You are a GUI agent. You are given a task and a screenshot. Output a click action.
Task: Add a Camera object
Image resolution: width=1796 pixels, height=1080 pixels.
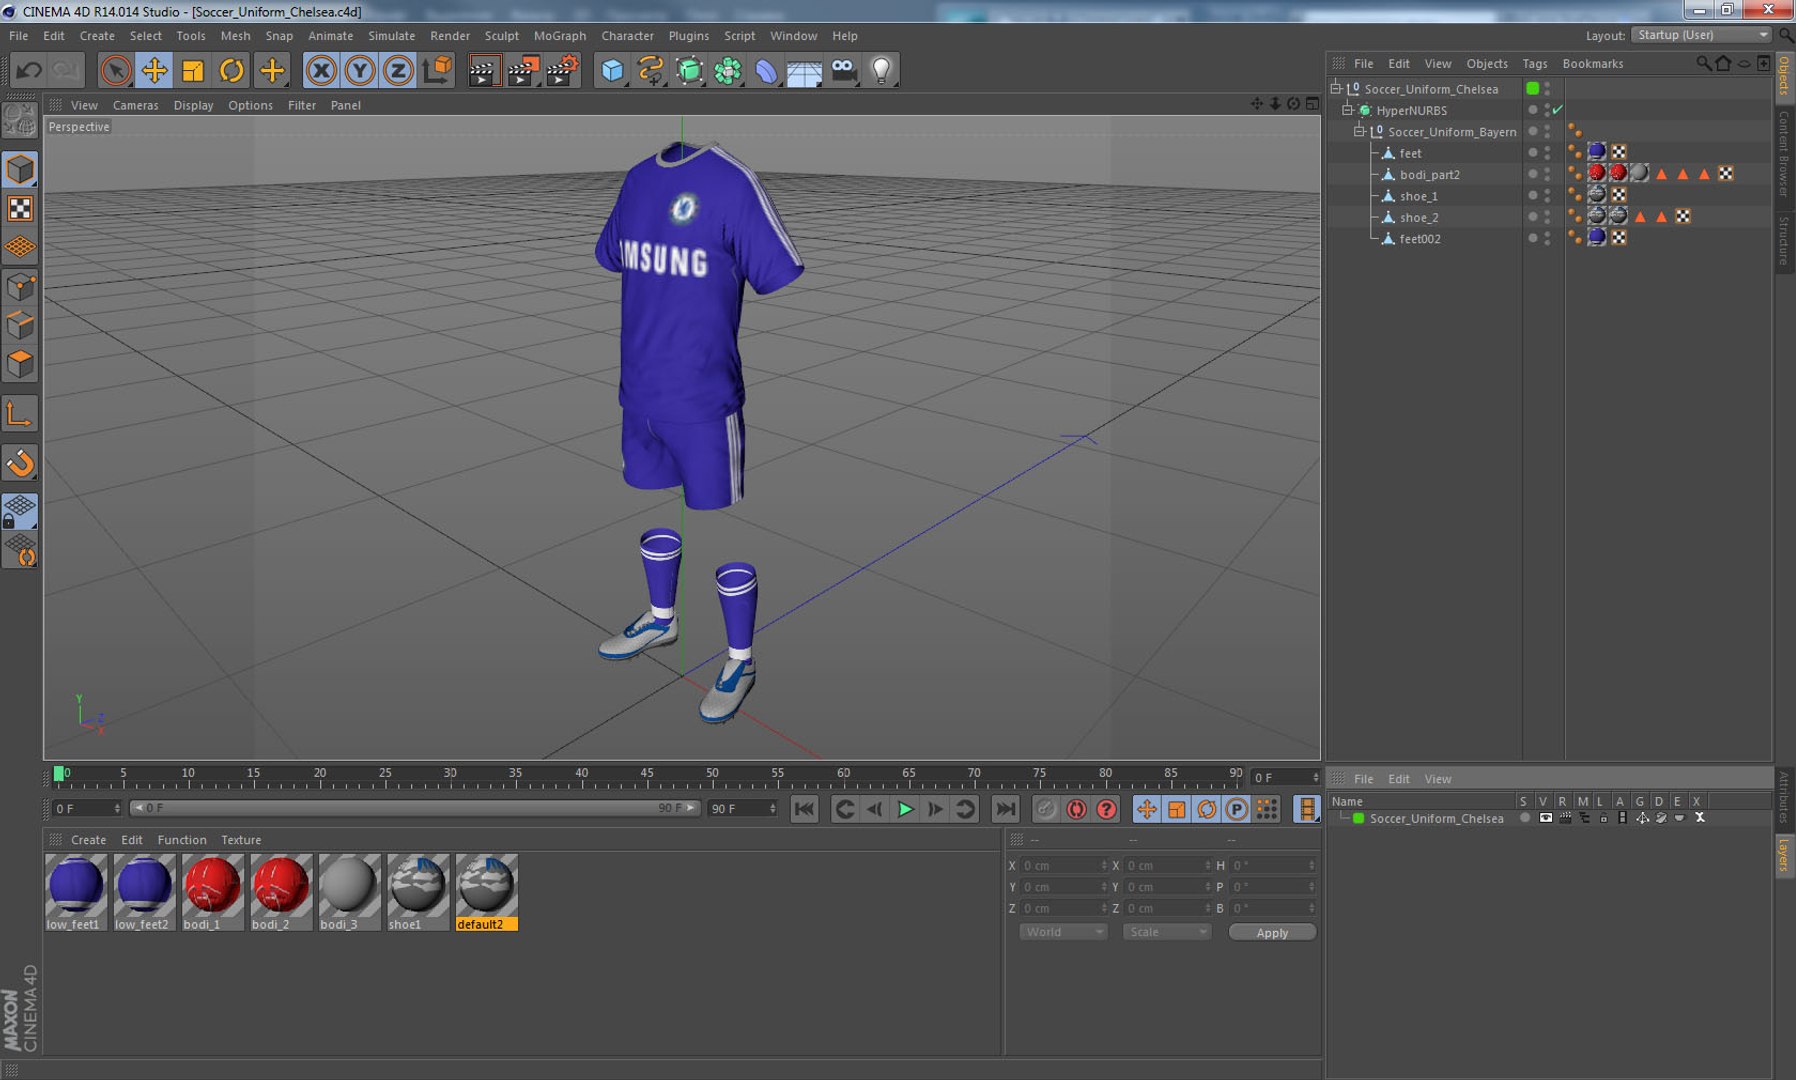[843, 70]
